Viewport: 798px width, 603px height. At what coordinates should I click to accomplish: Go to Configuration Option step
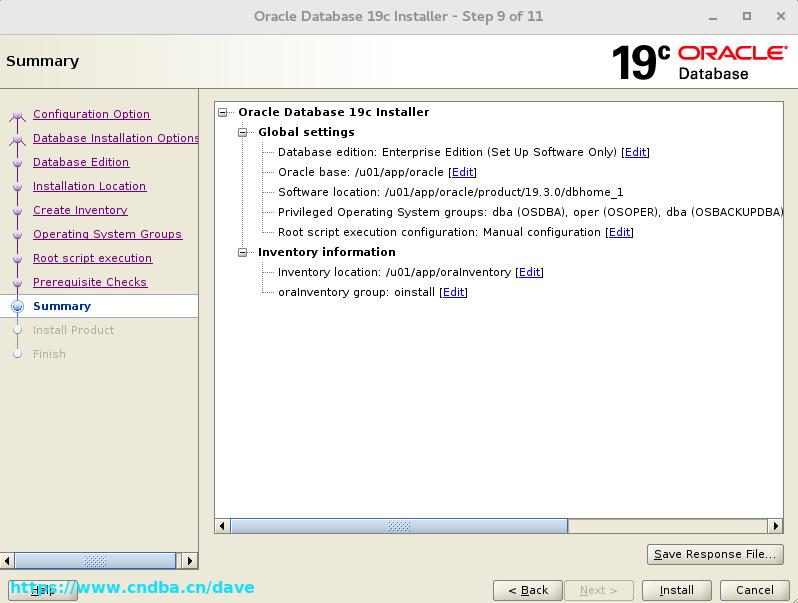tap(92, 114)
